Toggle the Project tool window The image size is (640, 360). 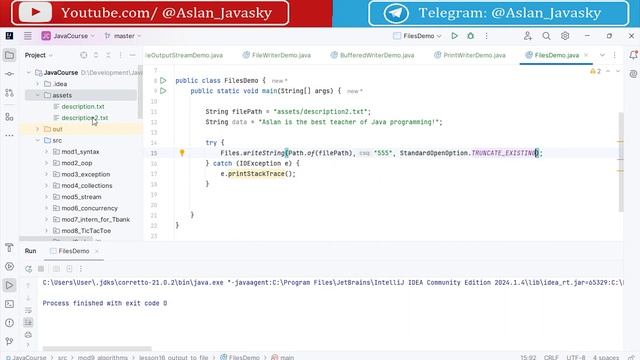tap(9, 55)
